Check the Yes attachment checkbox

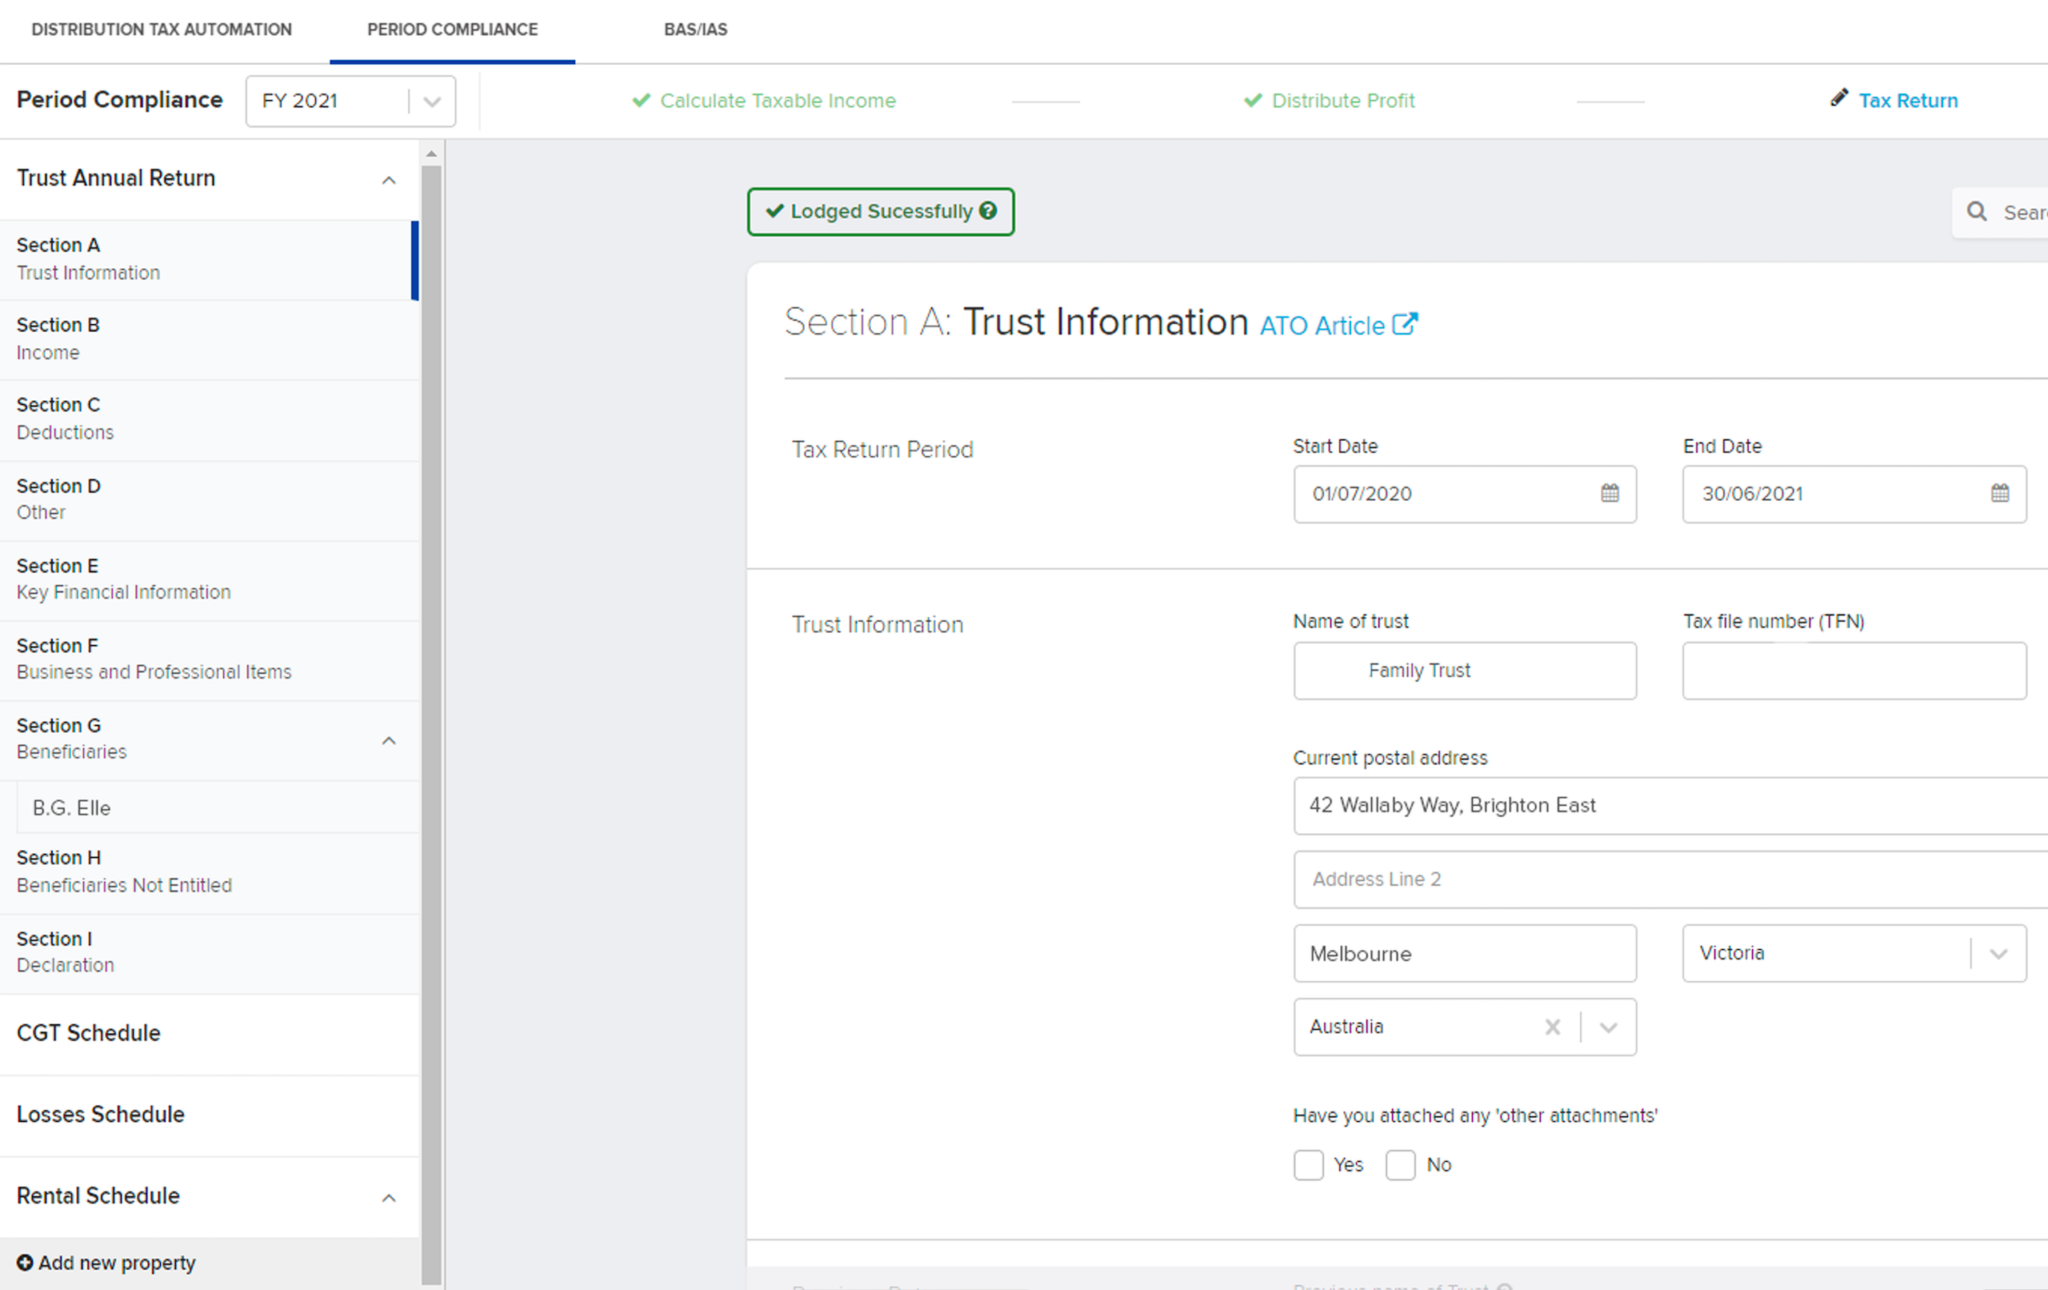point(1309,1164)
